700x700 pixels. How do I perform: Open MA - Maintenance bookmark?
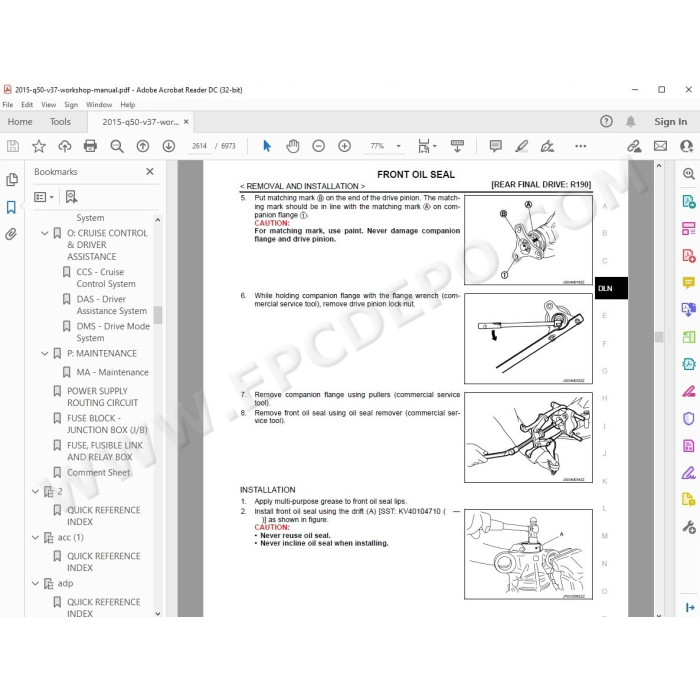coord(112,372)
